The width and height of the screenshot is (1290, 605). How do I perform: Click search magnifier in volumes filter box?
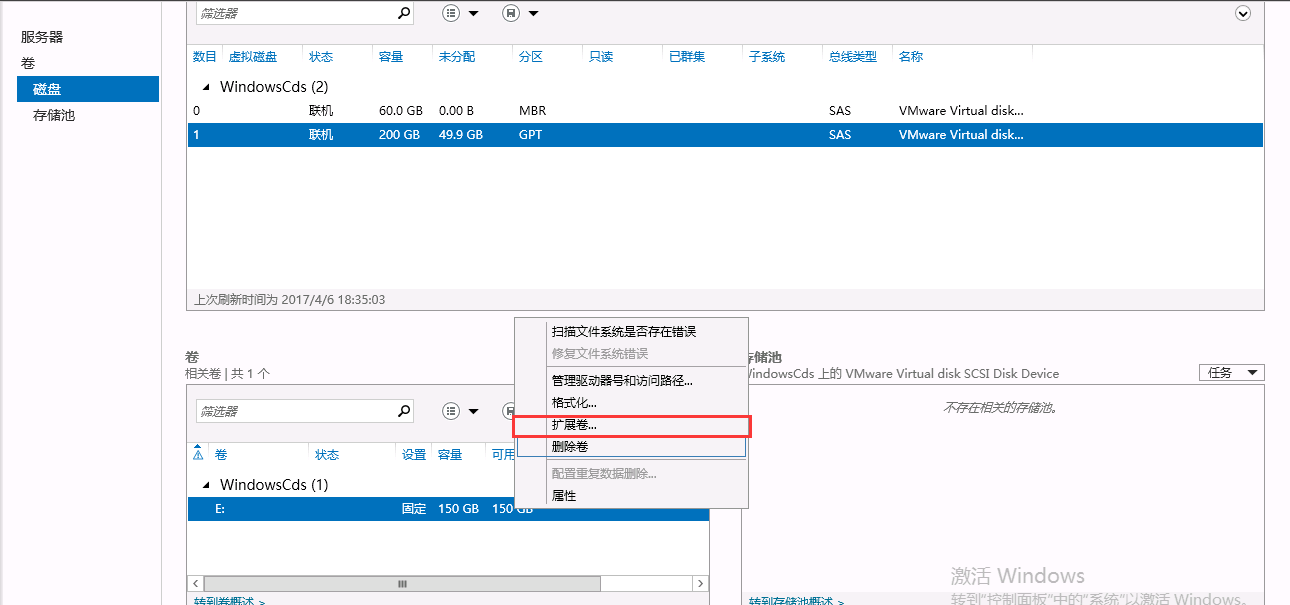[403, 411]
